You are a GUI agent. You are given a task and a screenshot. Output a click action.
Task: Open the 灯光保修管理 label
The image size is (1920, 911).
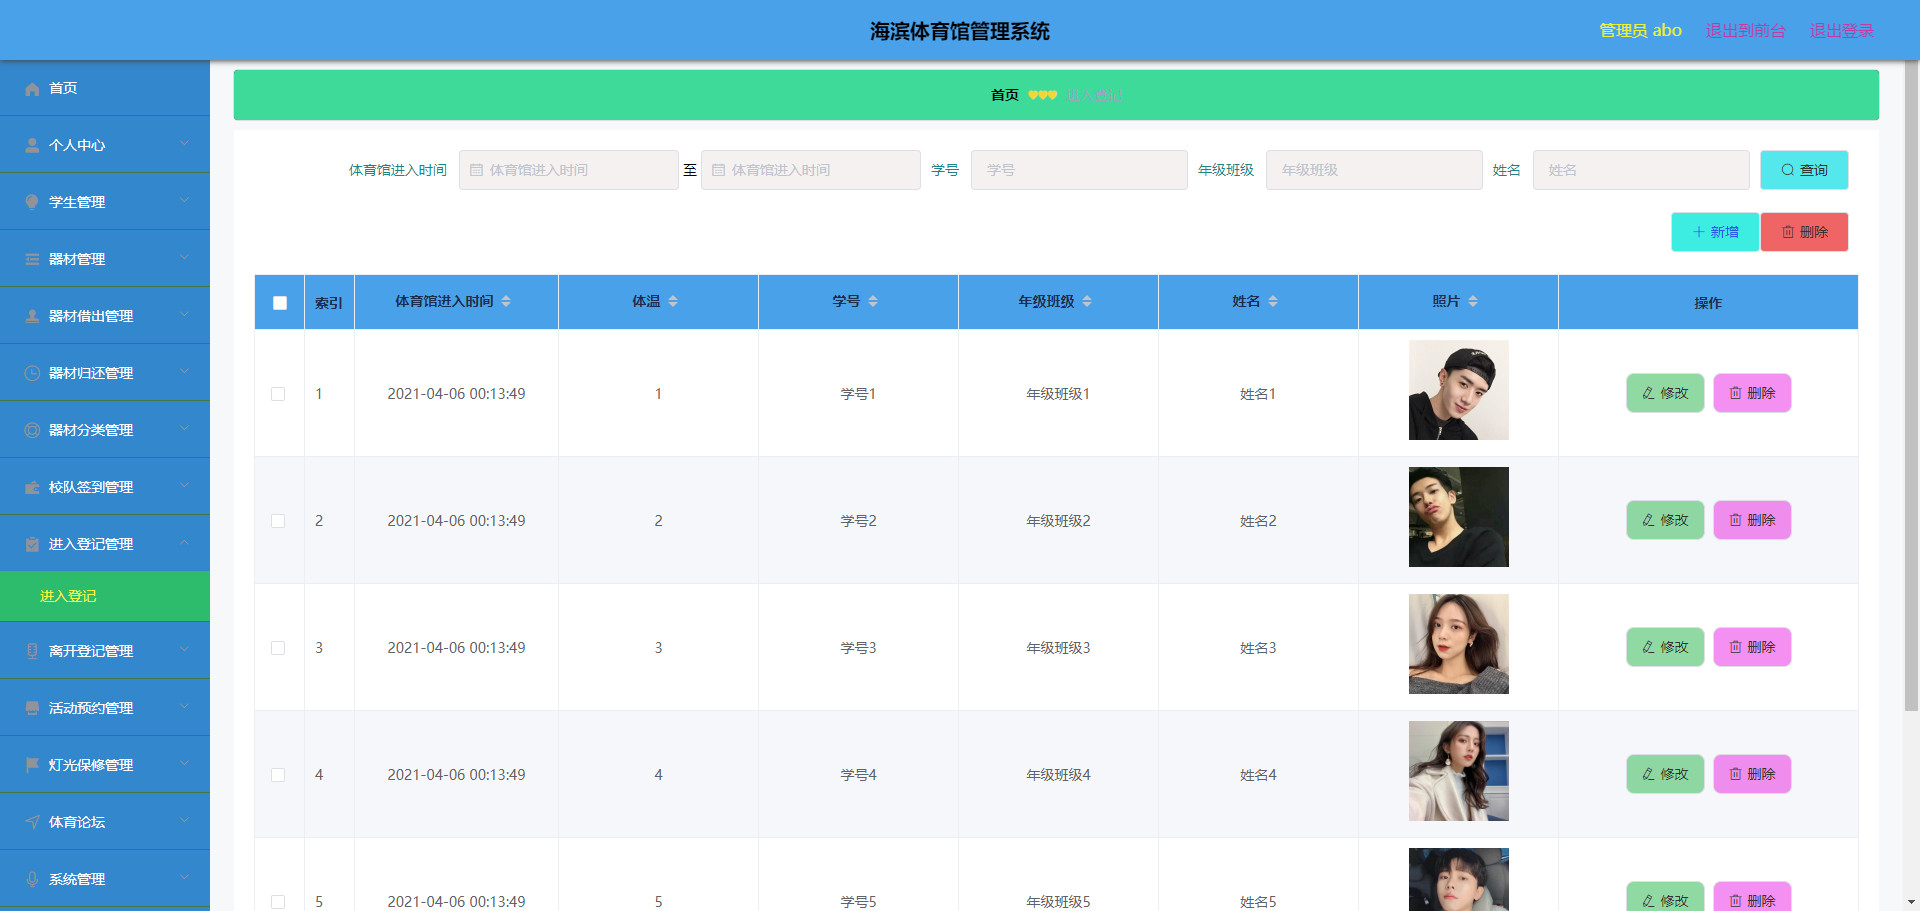coord(91,766)
